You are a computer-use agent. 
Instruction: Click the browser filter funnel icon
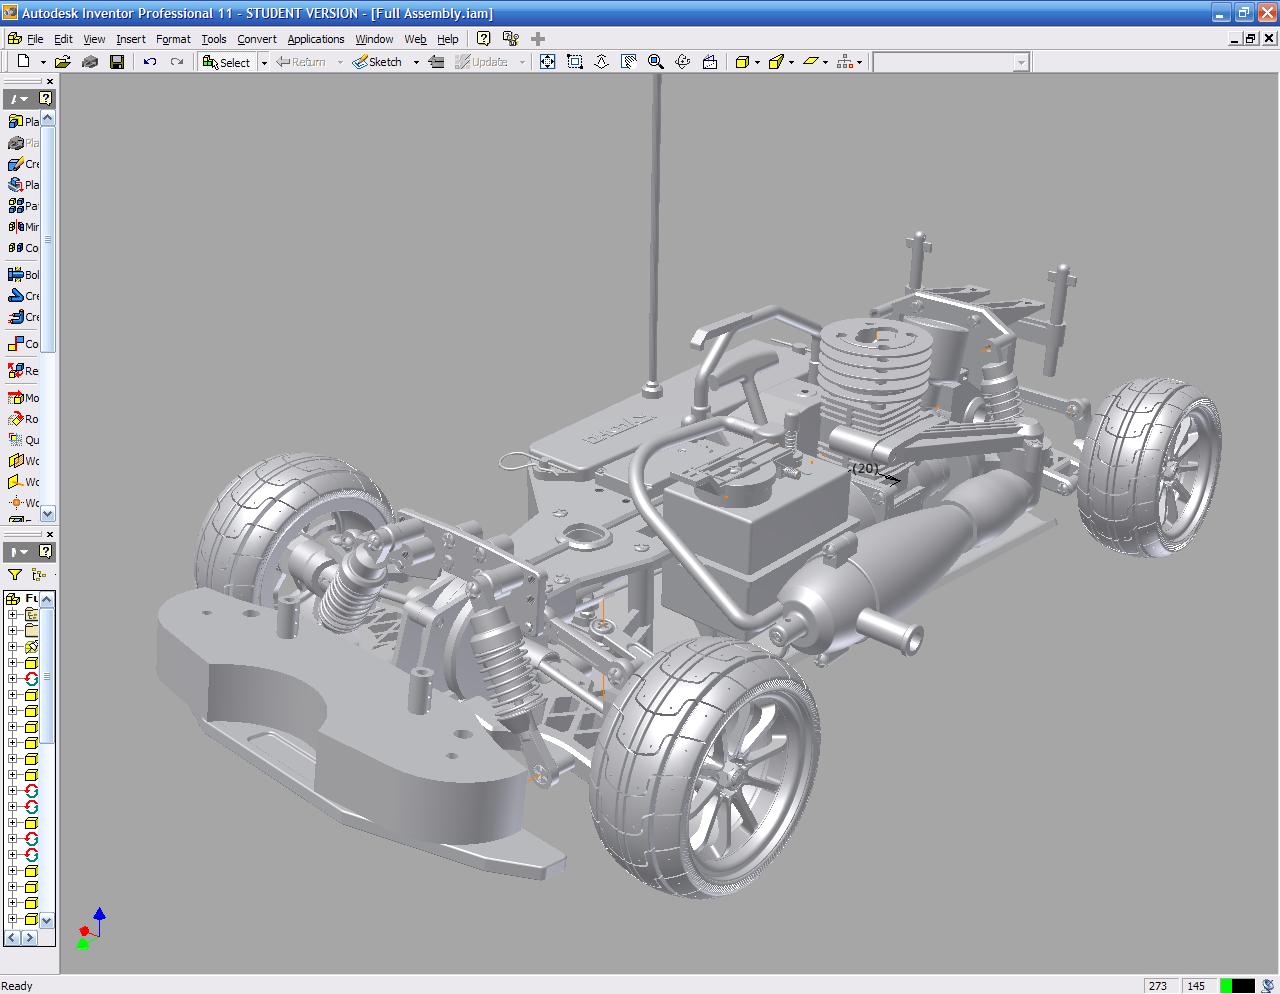(15, 574)
